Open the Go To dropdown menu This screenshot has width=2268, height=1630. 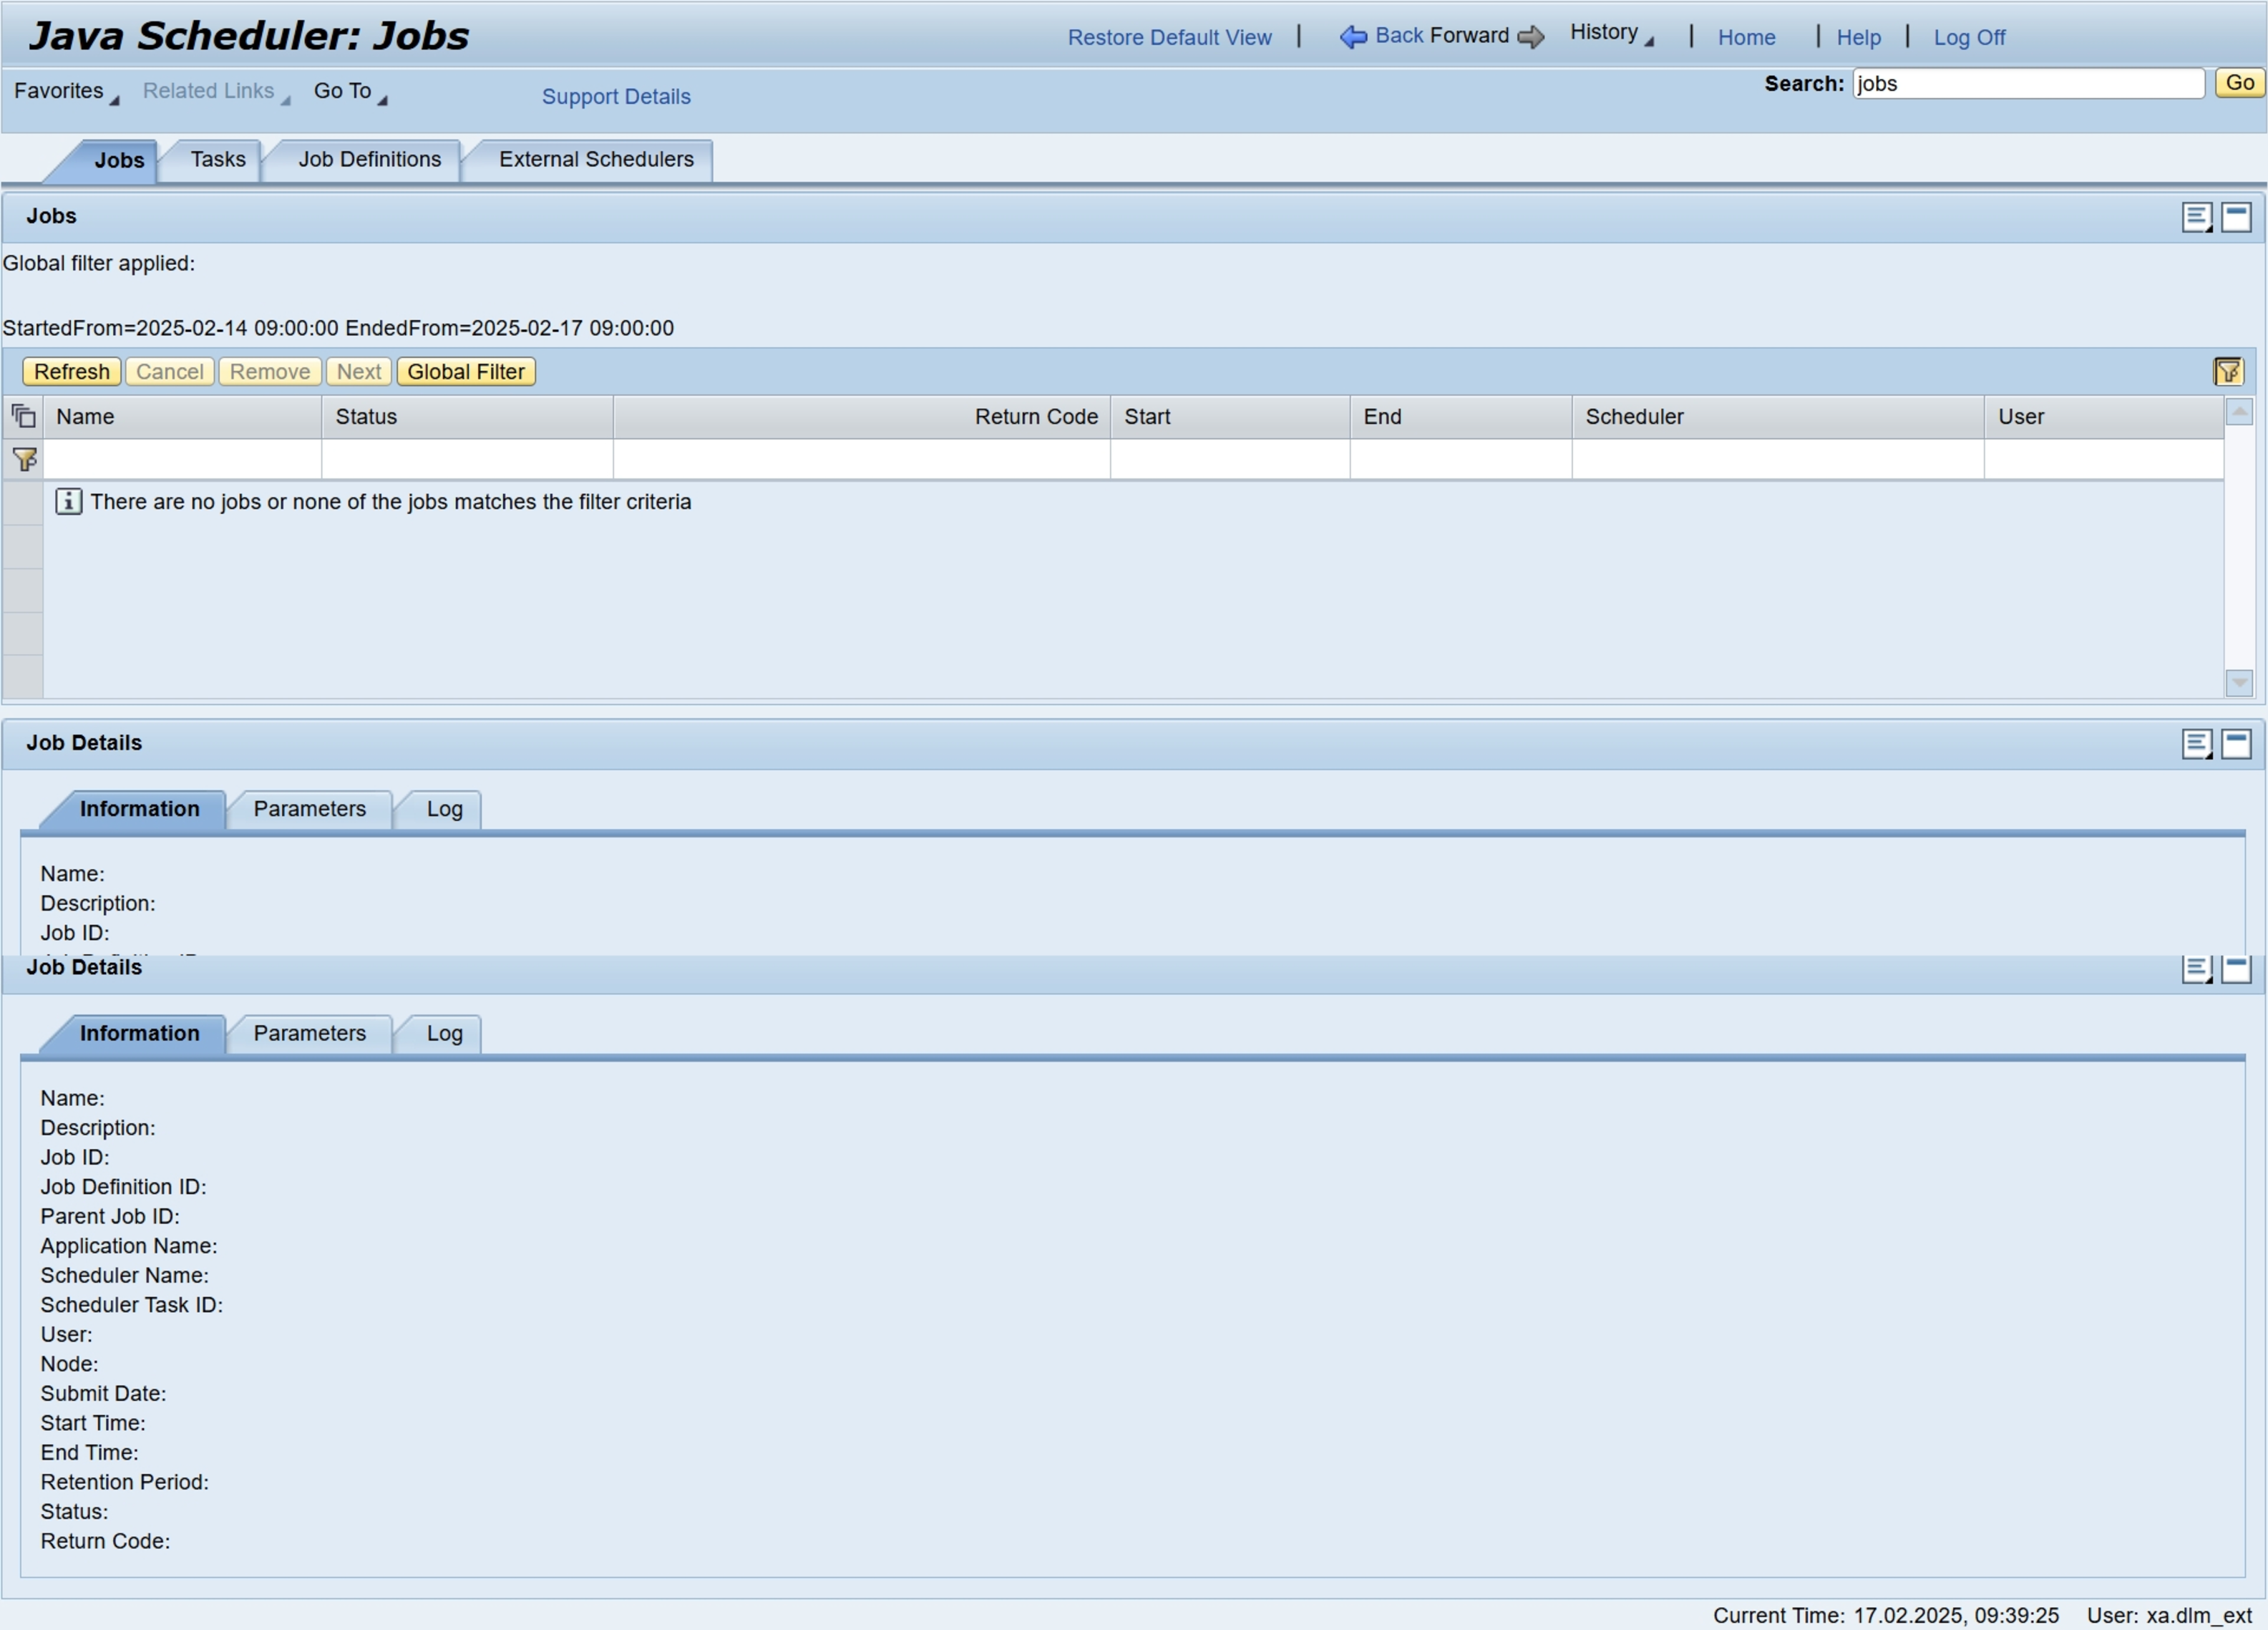click(x=350, y=91)
